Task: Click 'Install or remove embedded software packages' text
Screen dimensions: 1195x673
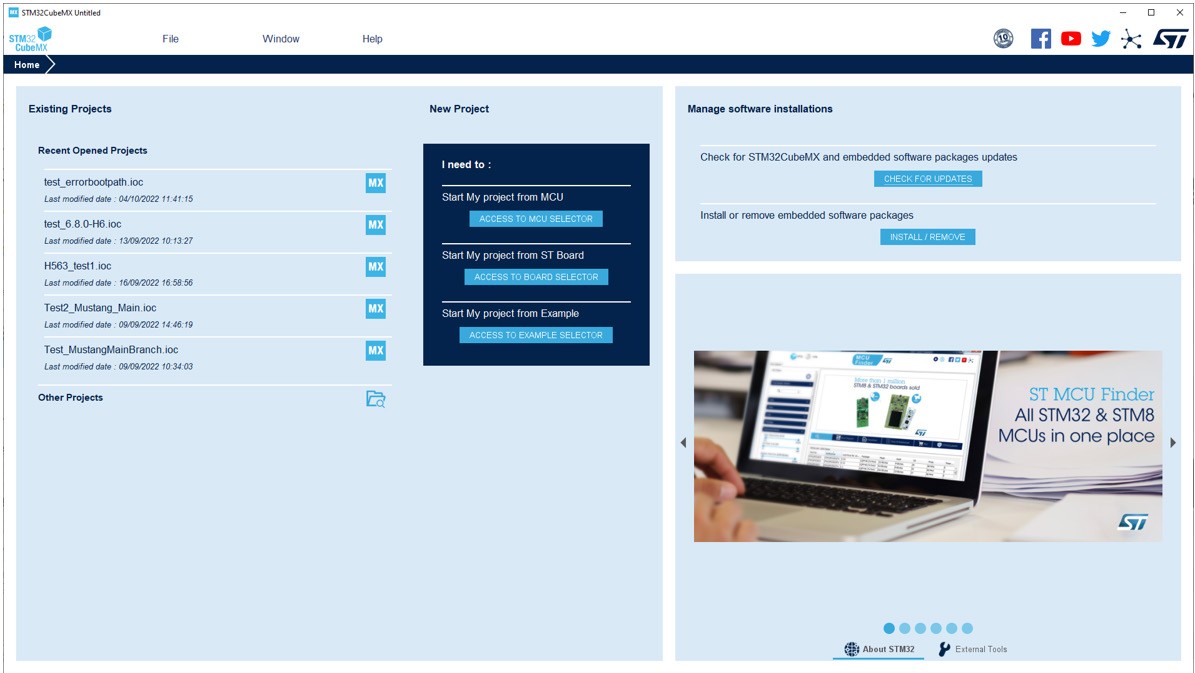Action: [806, 216]
